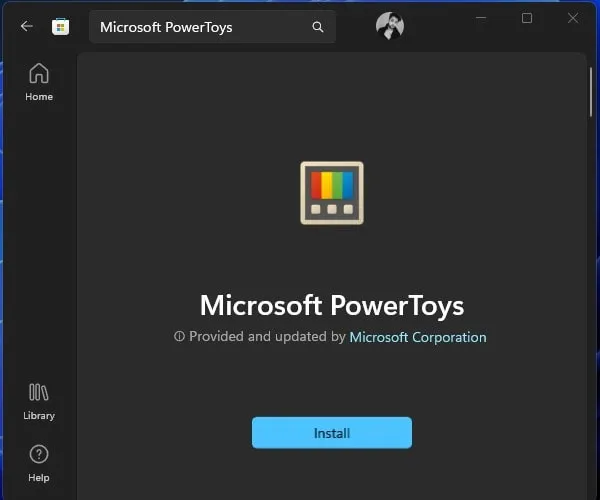Close the Microsoft Store window
The width and height of the screenshot is (600, 500).
coord(573,18)
